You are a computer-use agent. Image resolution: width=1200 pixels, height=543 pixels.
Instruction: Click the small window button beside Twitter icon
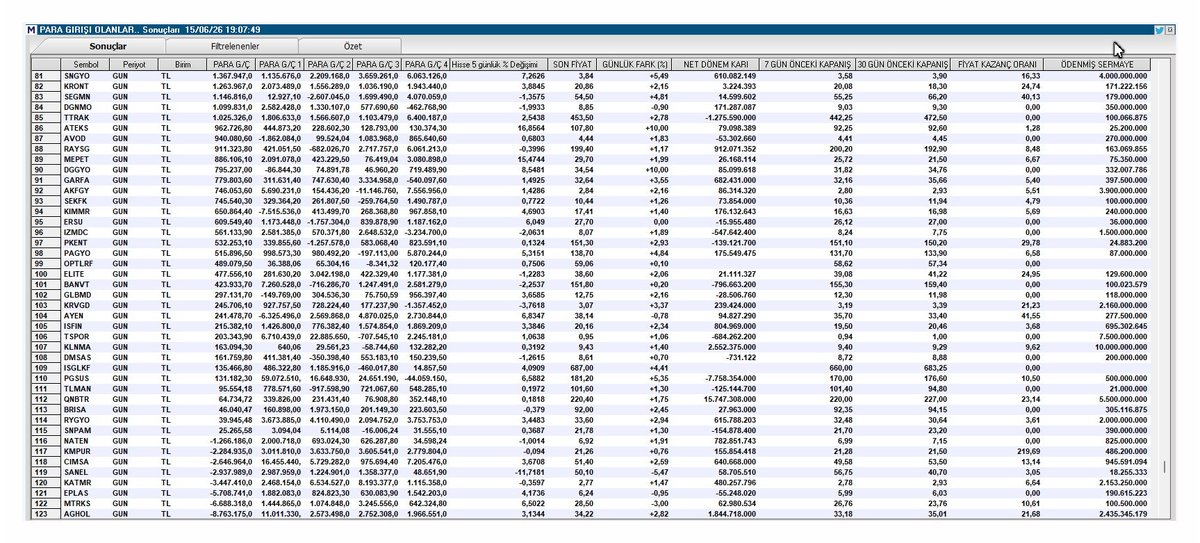pyautogui.click(x=1169, y=30)
